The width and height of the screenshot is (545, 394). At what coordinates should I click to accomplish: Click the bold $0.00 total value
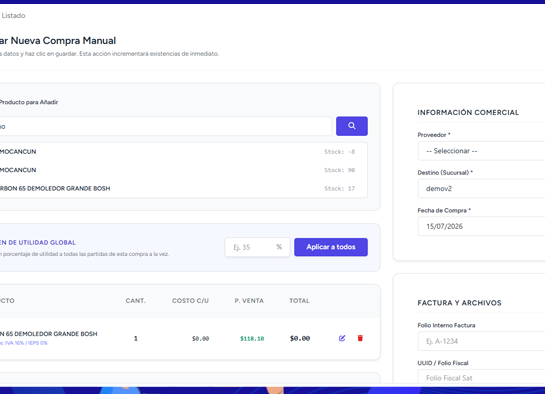click(x=300, y=338)
